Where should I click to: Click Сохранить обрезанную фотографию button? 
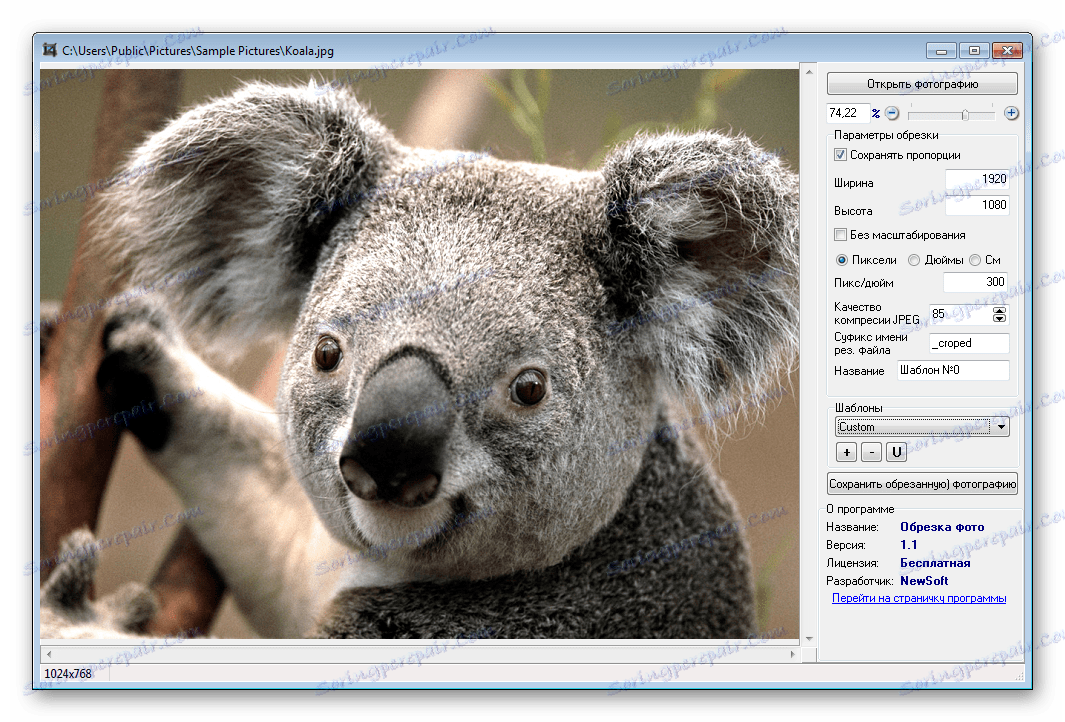click(922, 484)
